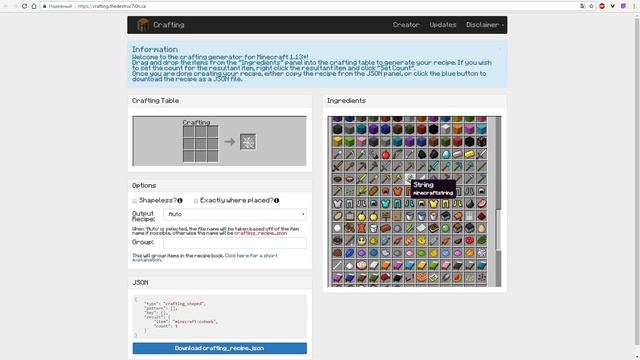Pick the slimeball ingredient
The image size is (640, 360).
pos(446,228)
